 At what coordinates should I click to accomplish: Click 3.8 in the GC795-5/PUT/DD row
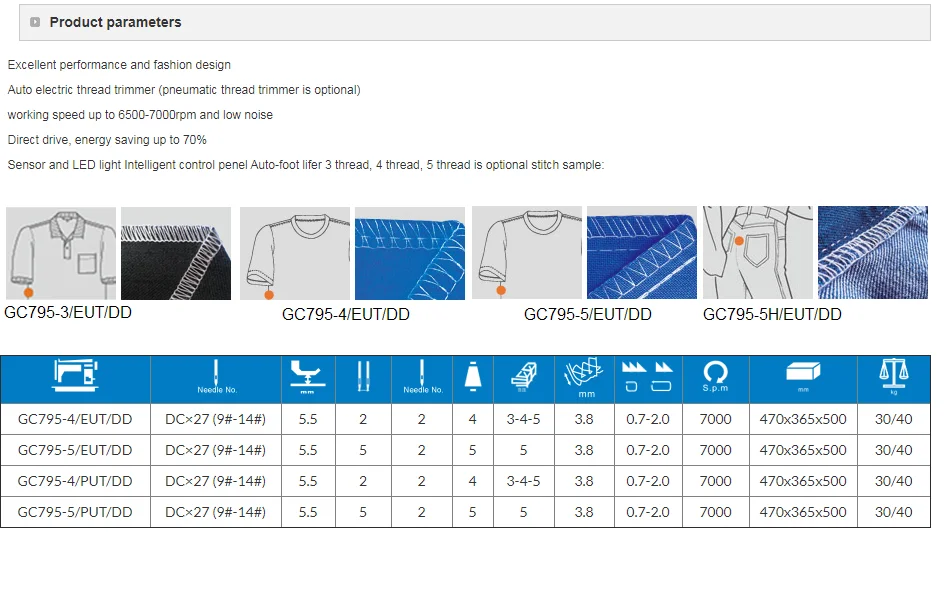(x=584, y=512)
